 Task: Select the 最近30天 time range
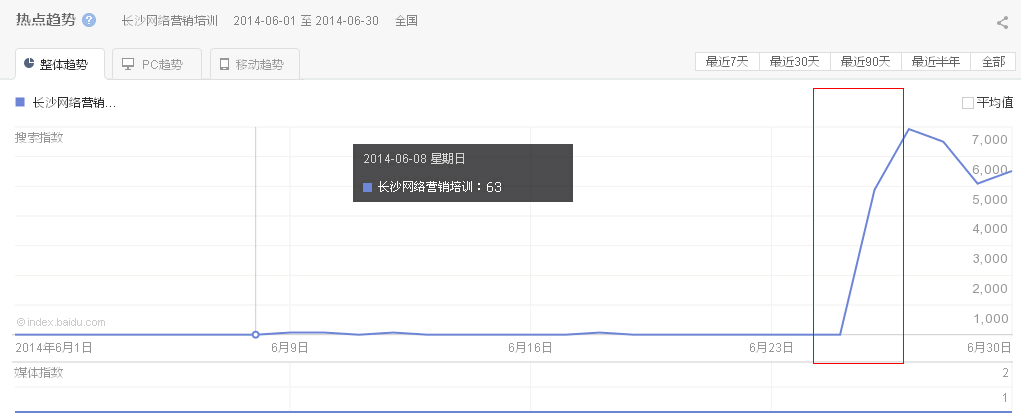pyautogui.click(x=794, y=62)
